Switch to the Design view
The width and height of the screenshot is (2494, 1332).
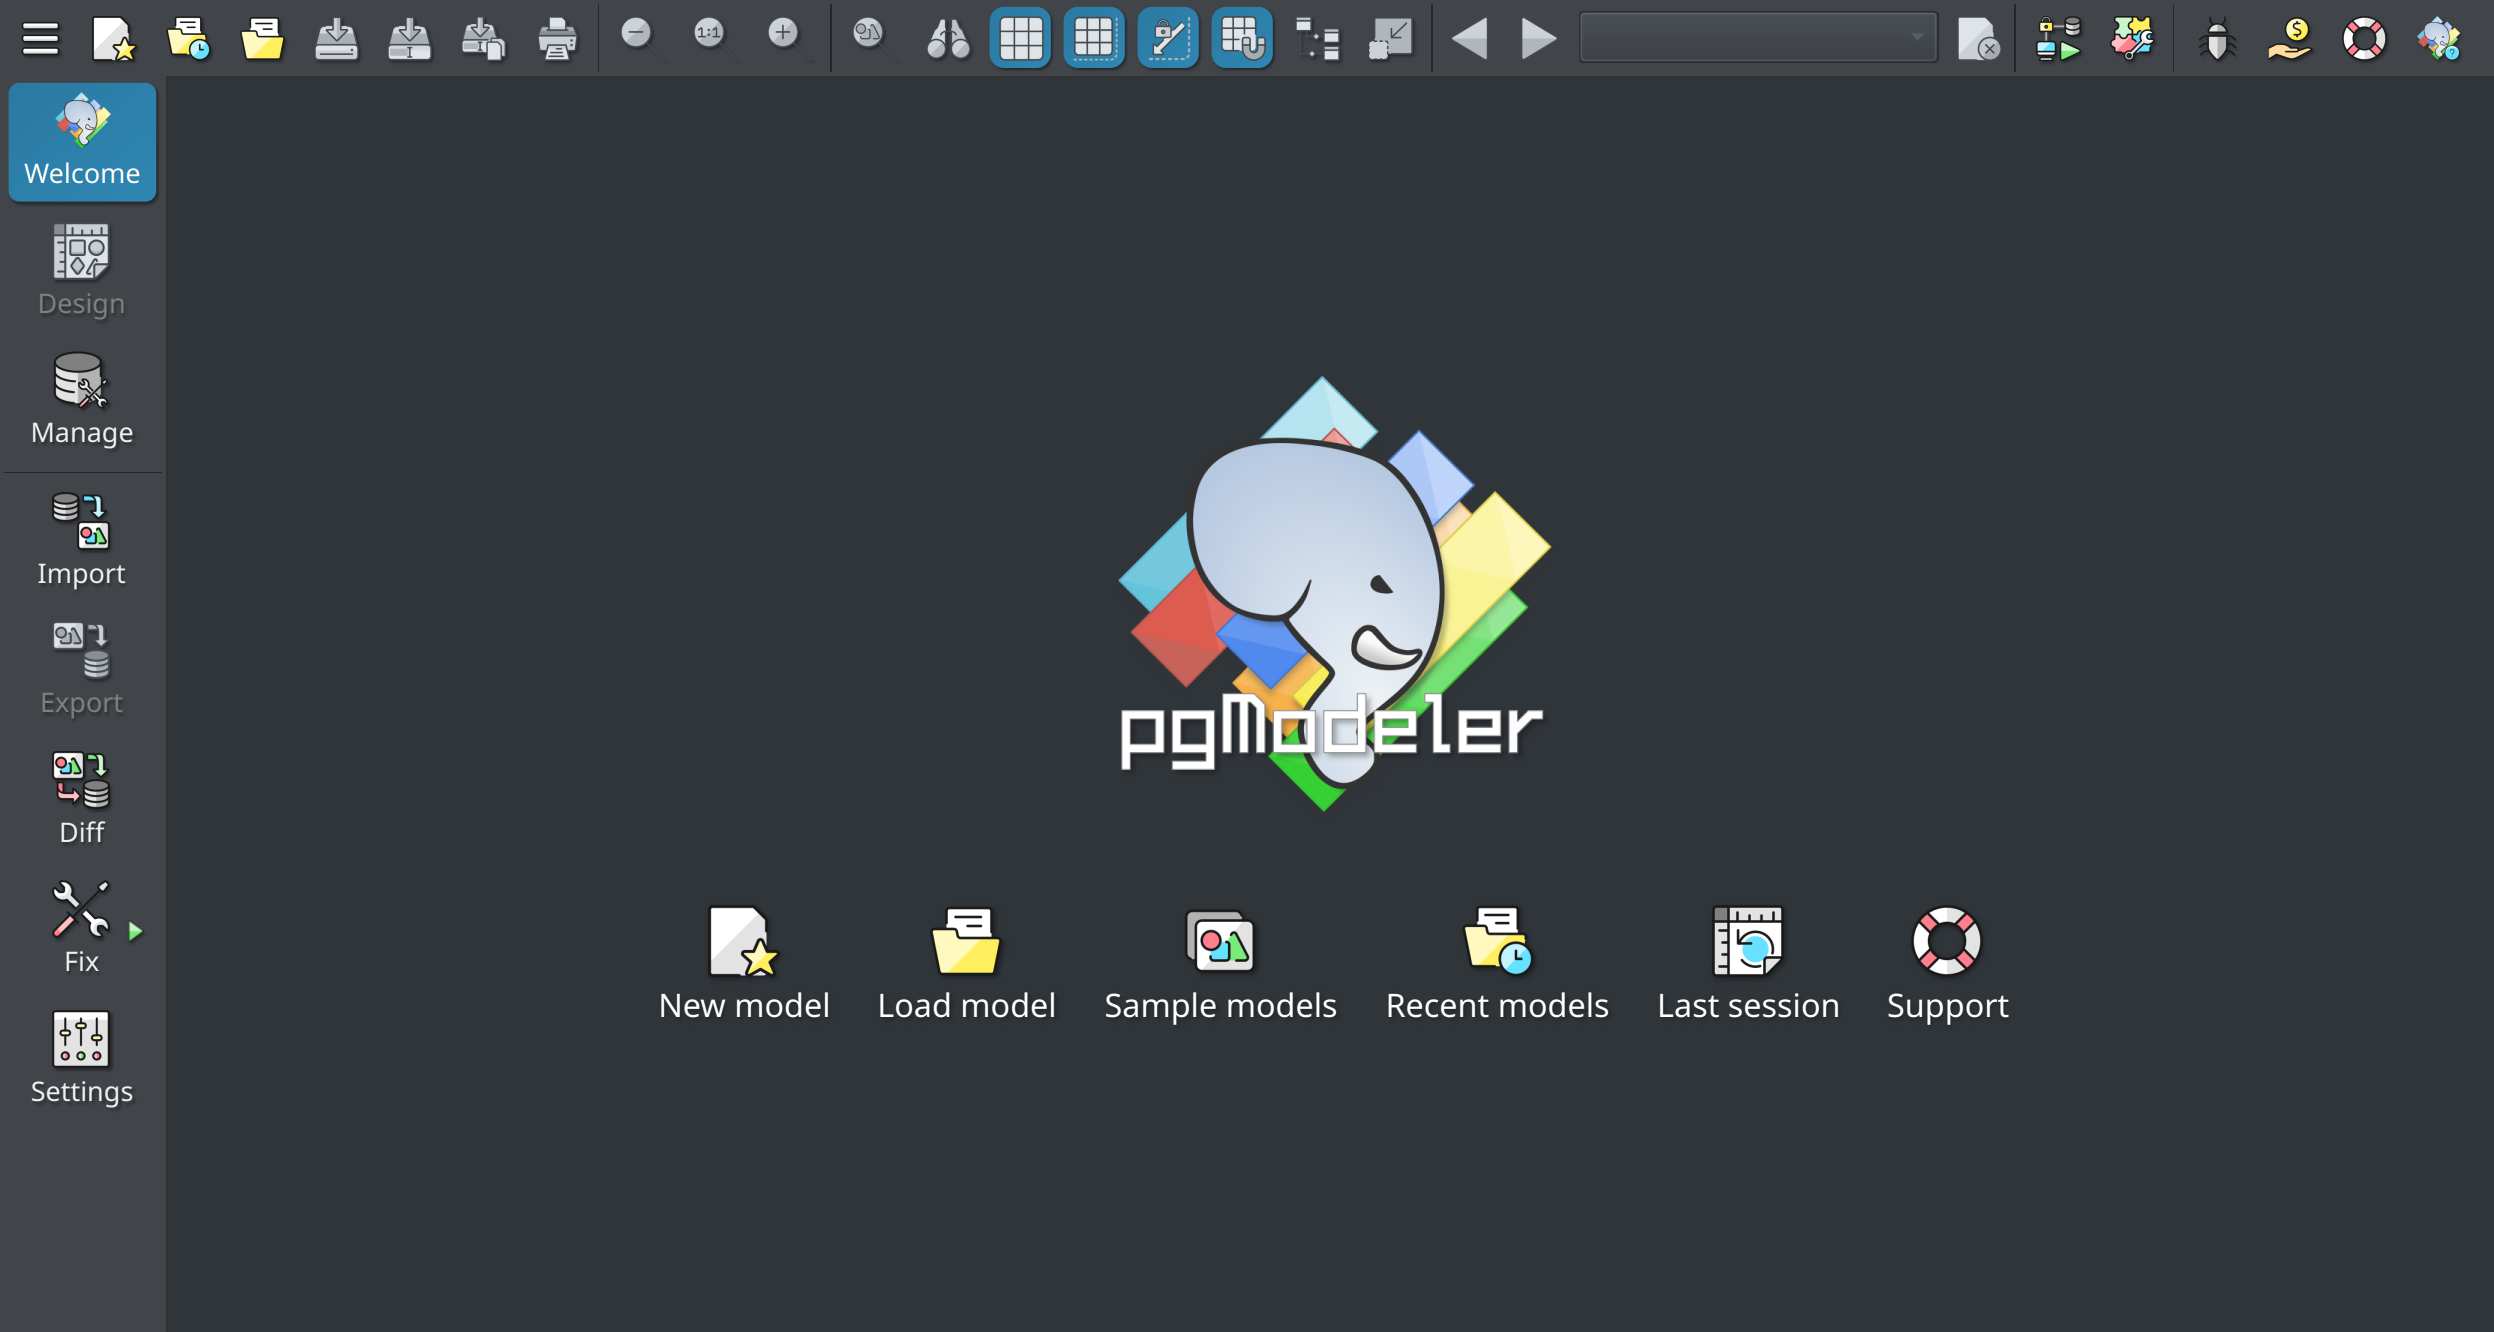[82, 271]
